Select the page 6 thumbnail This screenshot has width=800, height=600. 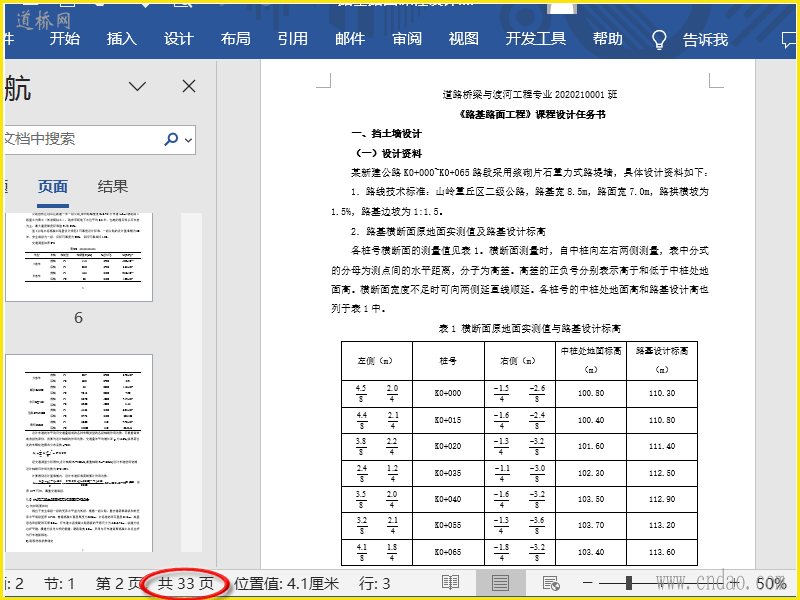coord(79,257)
